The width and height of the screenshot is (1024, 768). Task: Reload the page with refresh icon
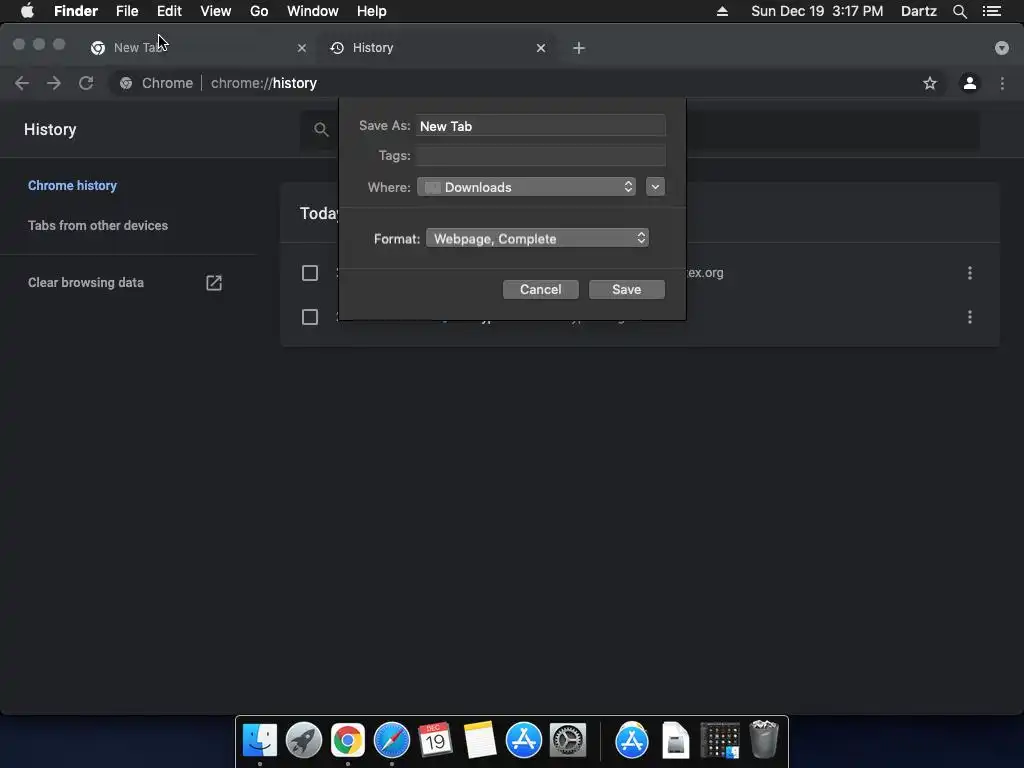pos(86,83)
